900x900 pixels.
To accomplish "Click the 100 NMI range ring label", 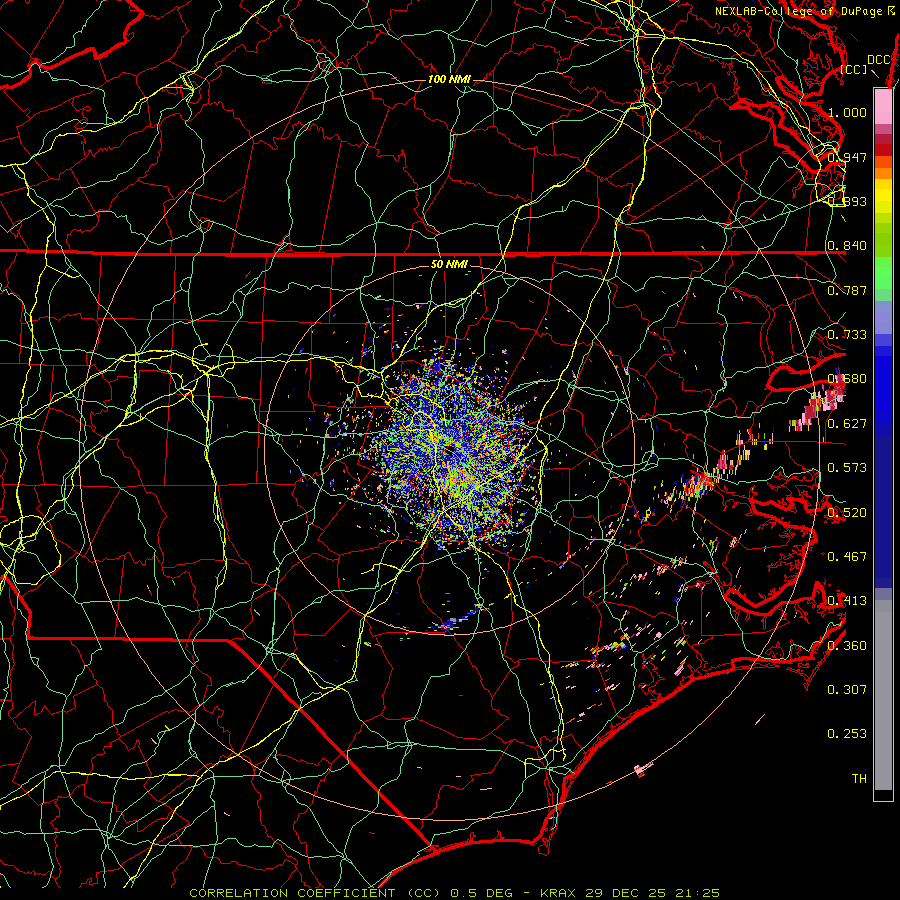I will click(x=449, y=79).
